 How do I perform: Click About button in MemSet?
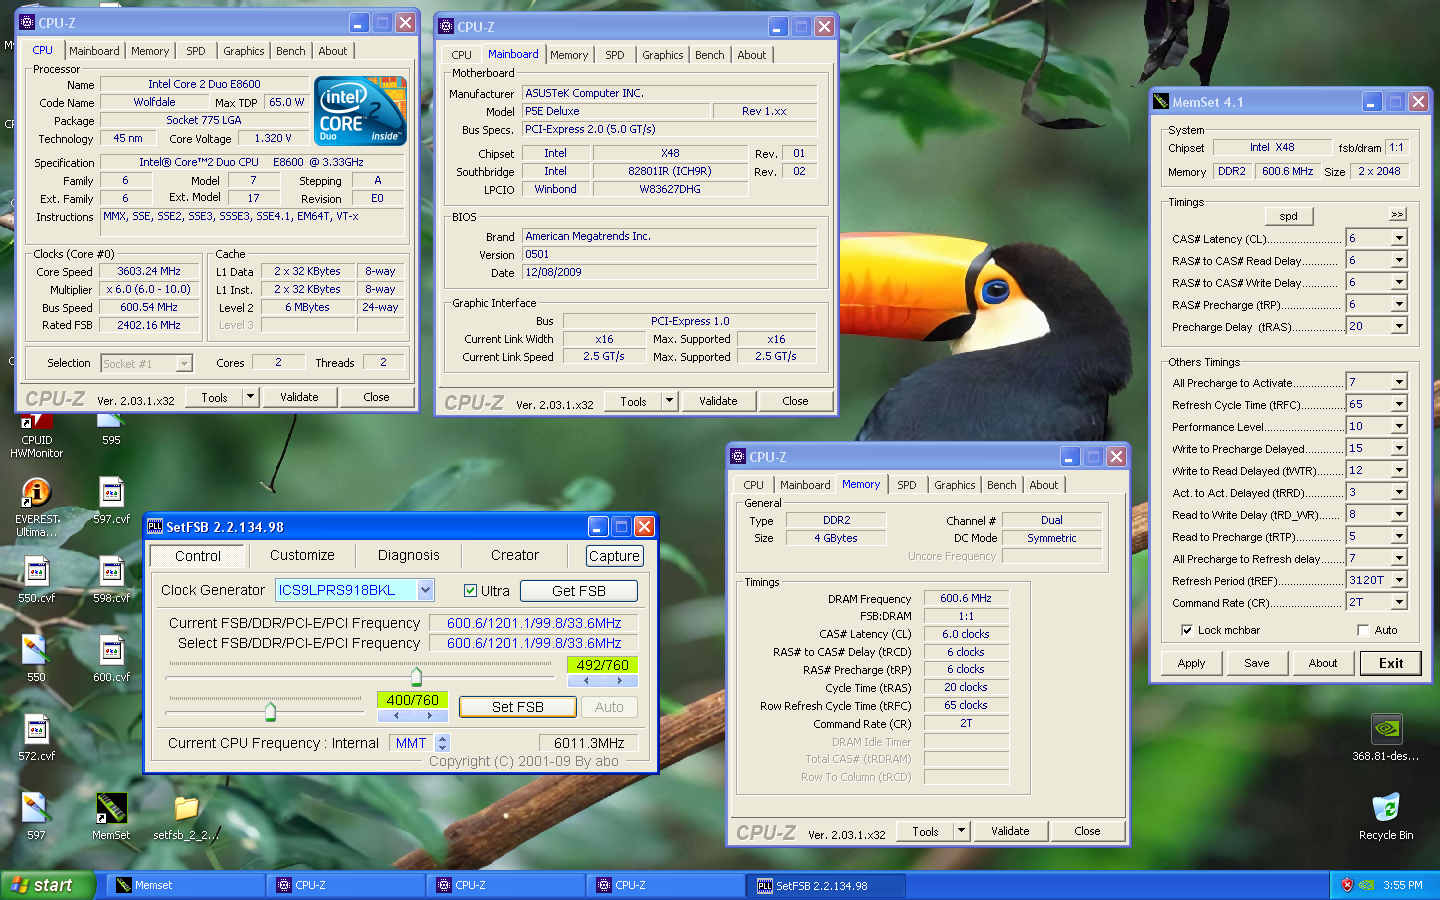[1323, 663]
